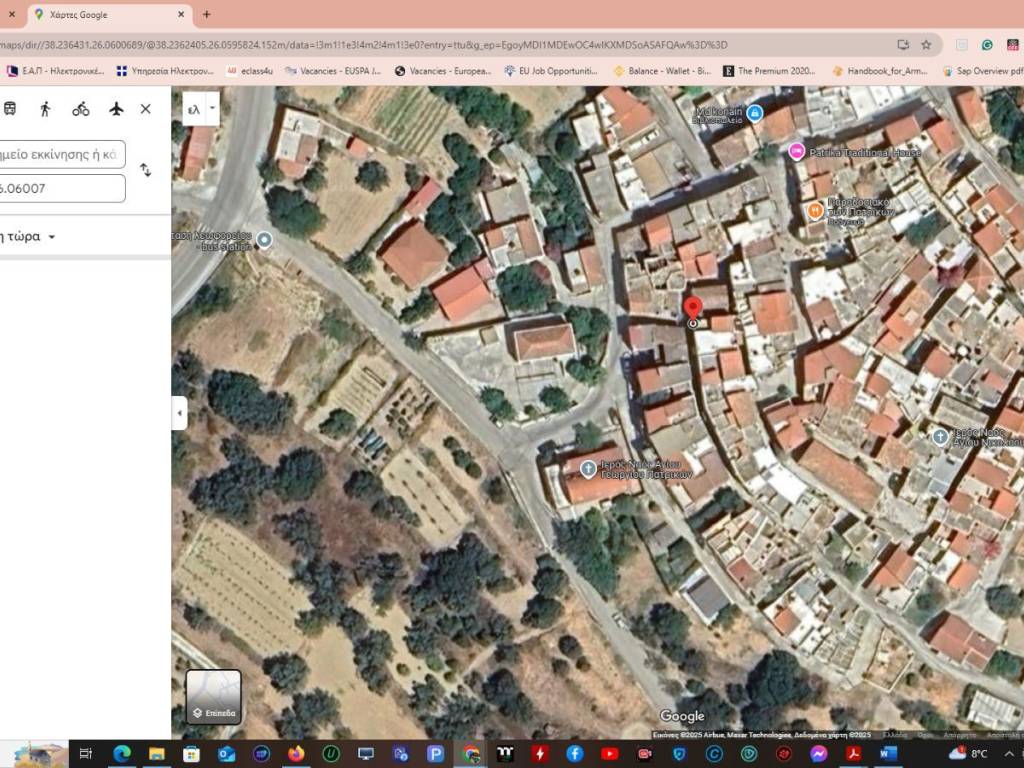
Task: Bookmark this page with the star icon
Action: [926, 45]
